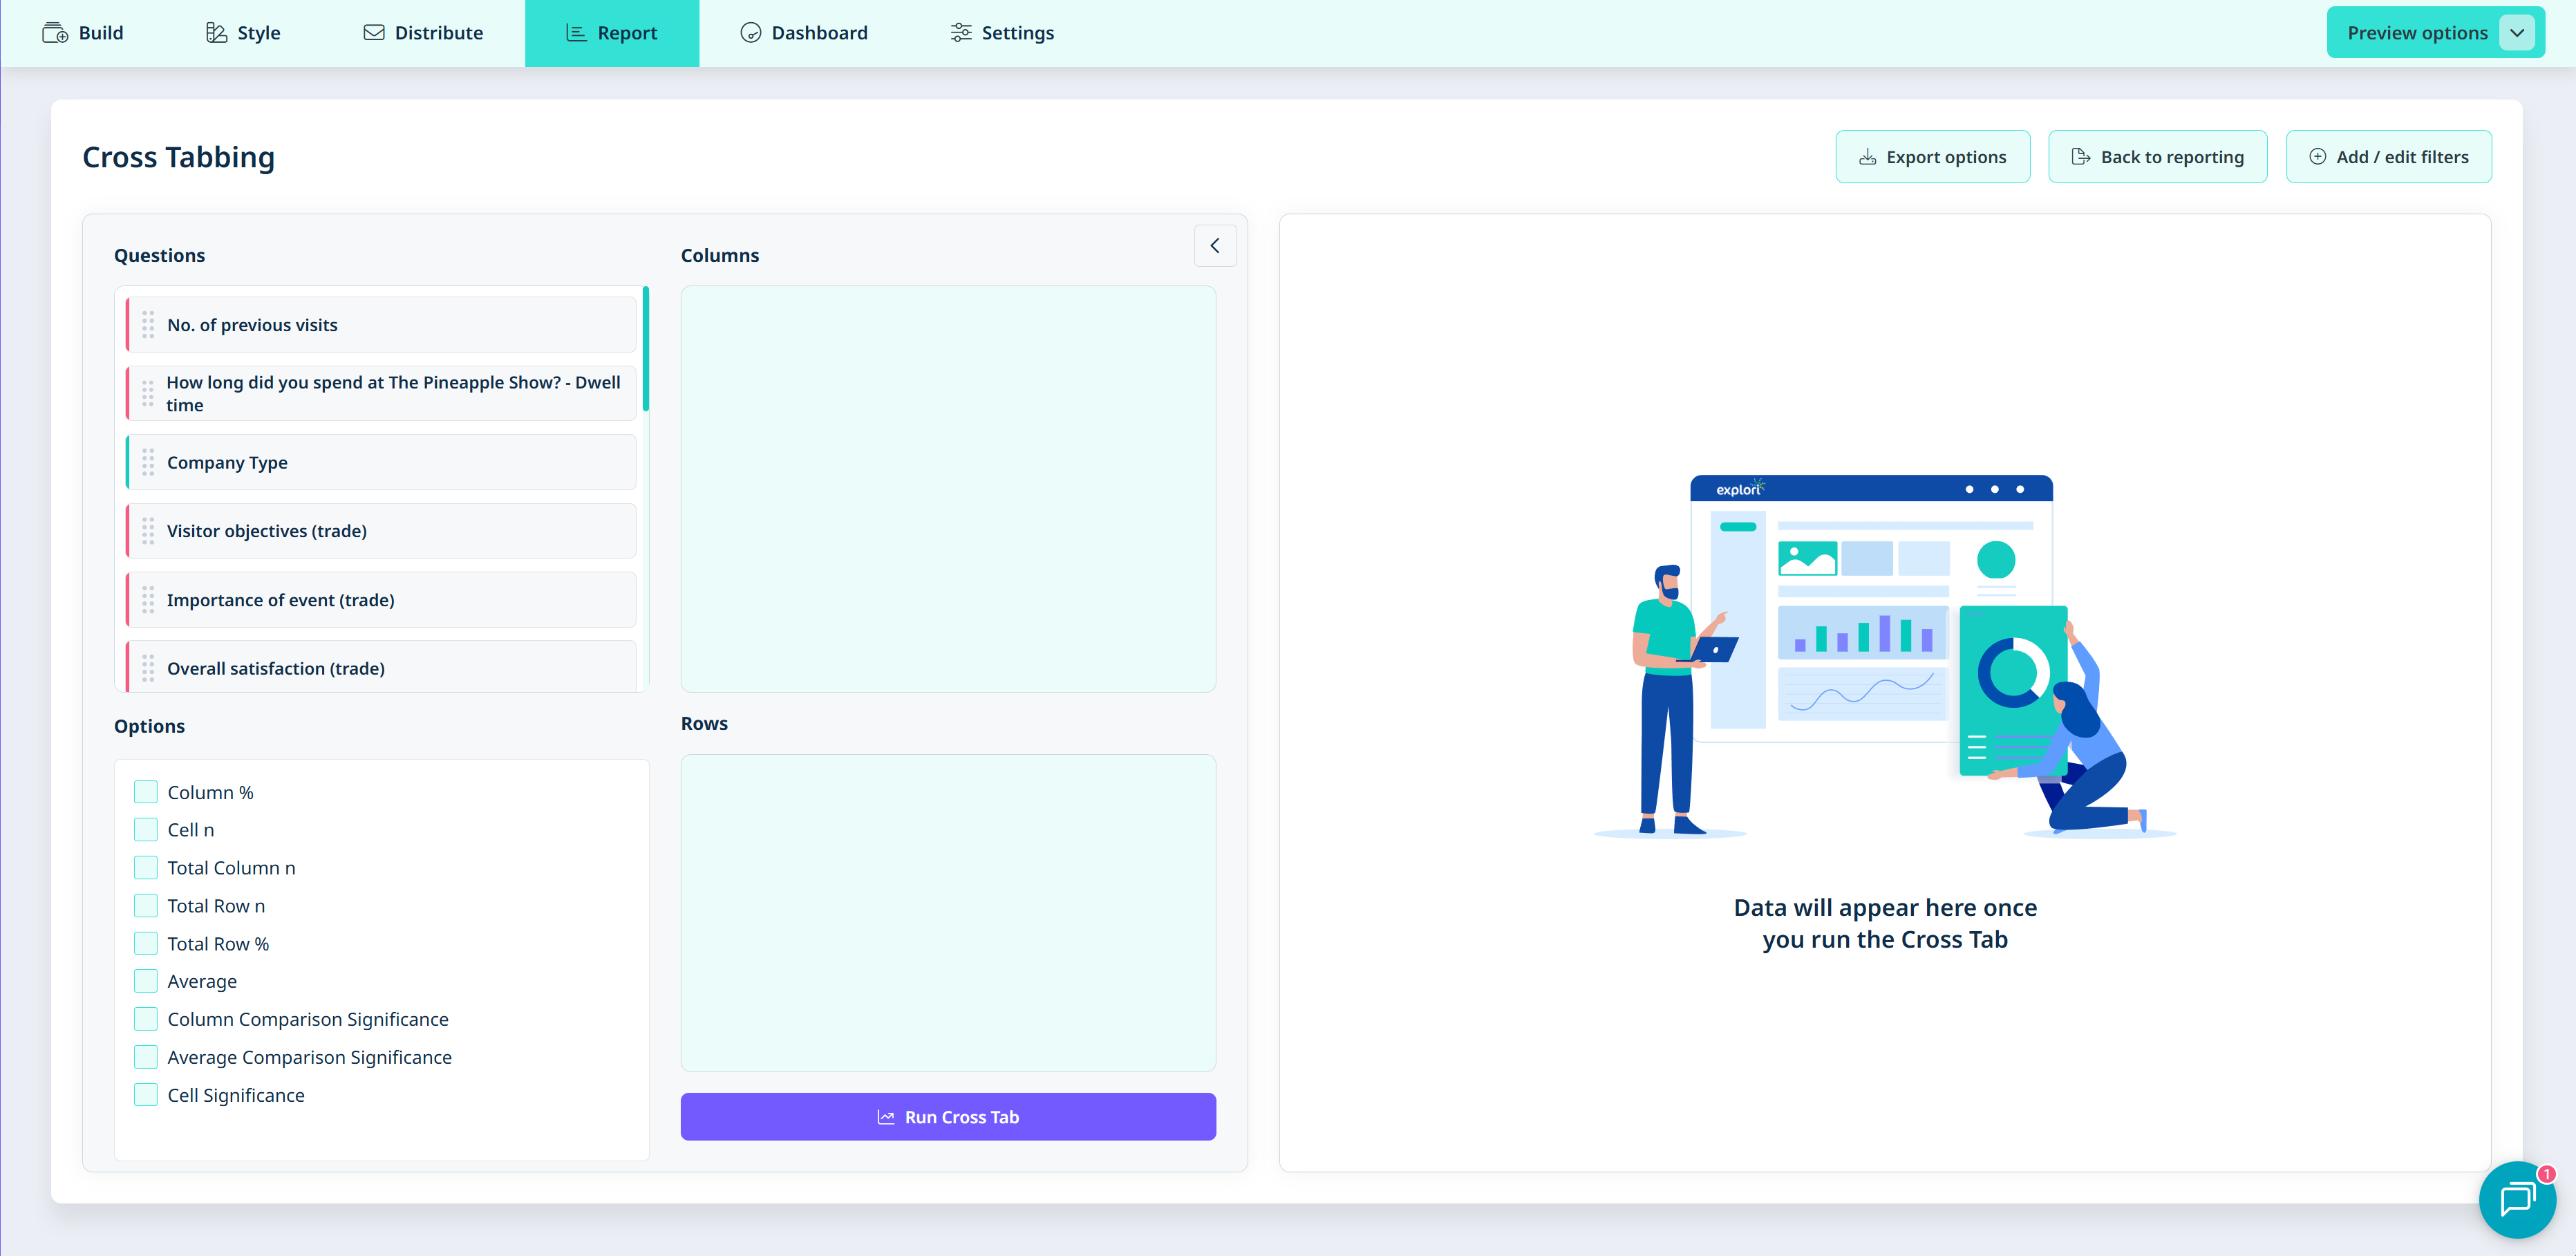Click the Distribute envelope icon
The width and height of the screenshot is (2576, 1256).
pyautogui.click(x=374, y=33)
